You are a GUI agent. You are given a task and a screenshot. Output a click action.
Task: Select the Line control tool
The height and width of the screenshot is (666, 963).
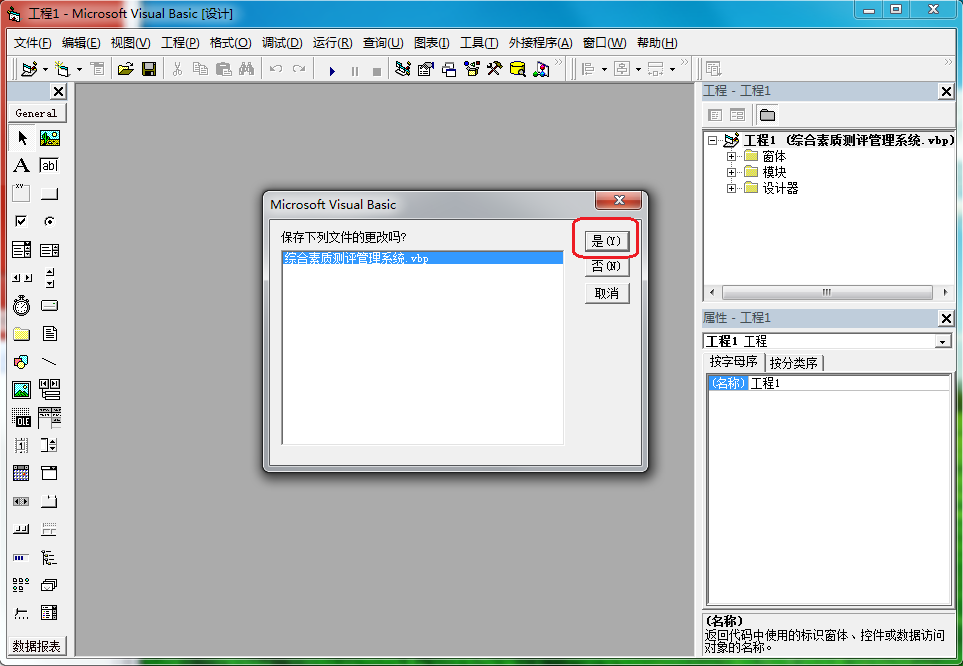(49, 361)
